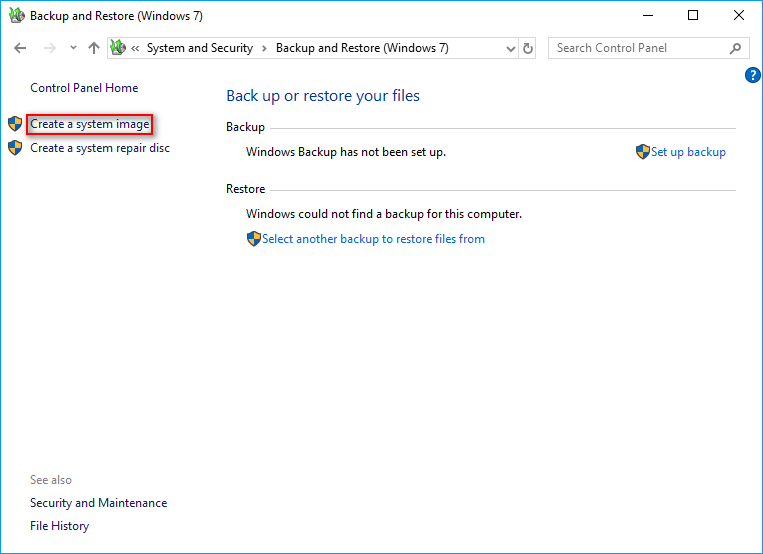763x554 pixels.
Task: Go to Control Panel Home
Action: click(x=84, y=88)
